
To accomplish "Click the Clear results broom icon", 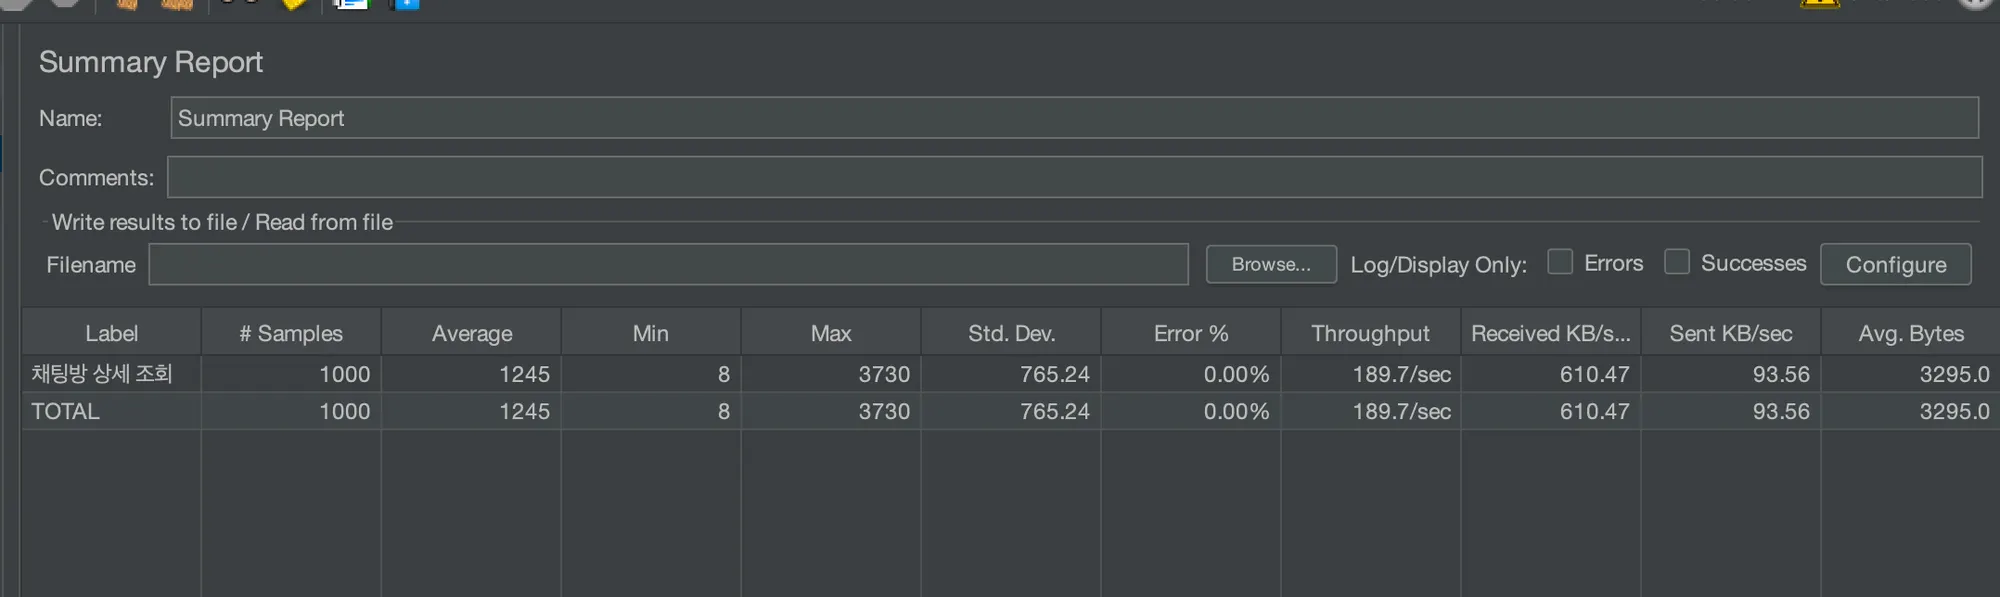I will pos(127,4).
